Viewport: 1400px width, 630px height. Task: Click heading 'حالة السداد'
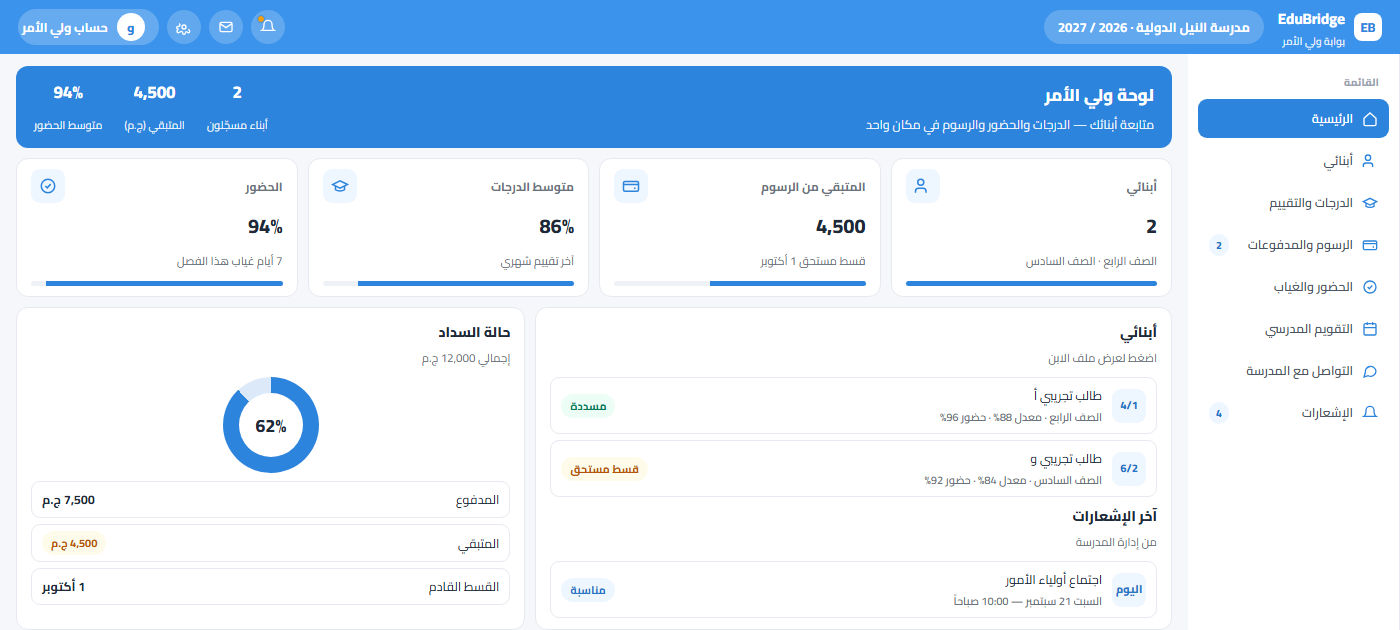click(475, 333)
